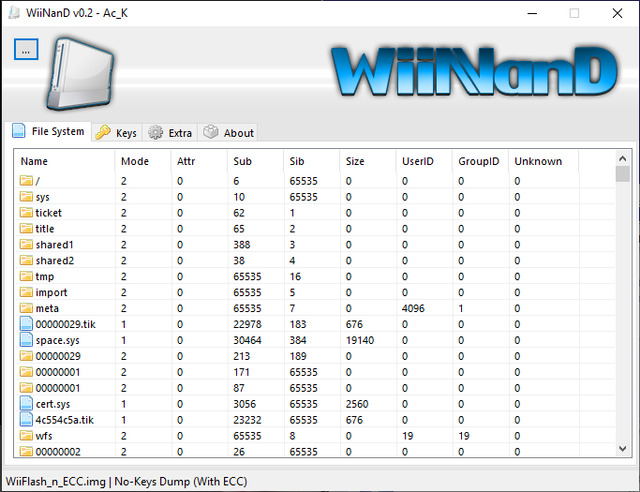Open the Extra tab
The height and width of the screenshot is (492, 640).
coord(170,133)
